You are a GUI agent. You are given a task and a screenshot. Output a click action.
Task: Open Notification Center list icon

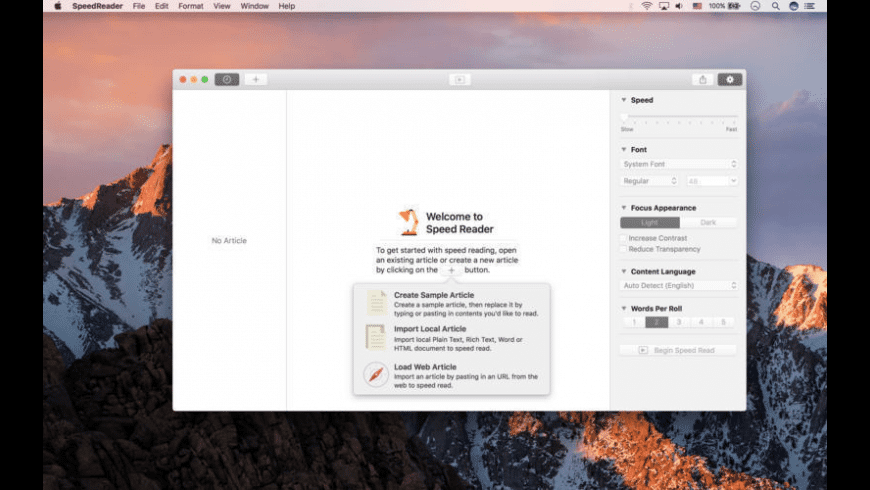(810, 6)
